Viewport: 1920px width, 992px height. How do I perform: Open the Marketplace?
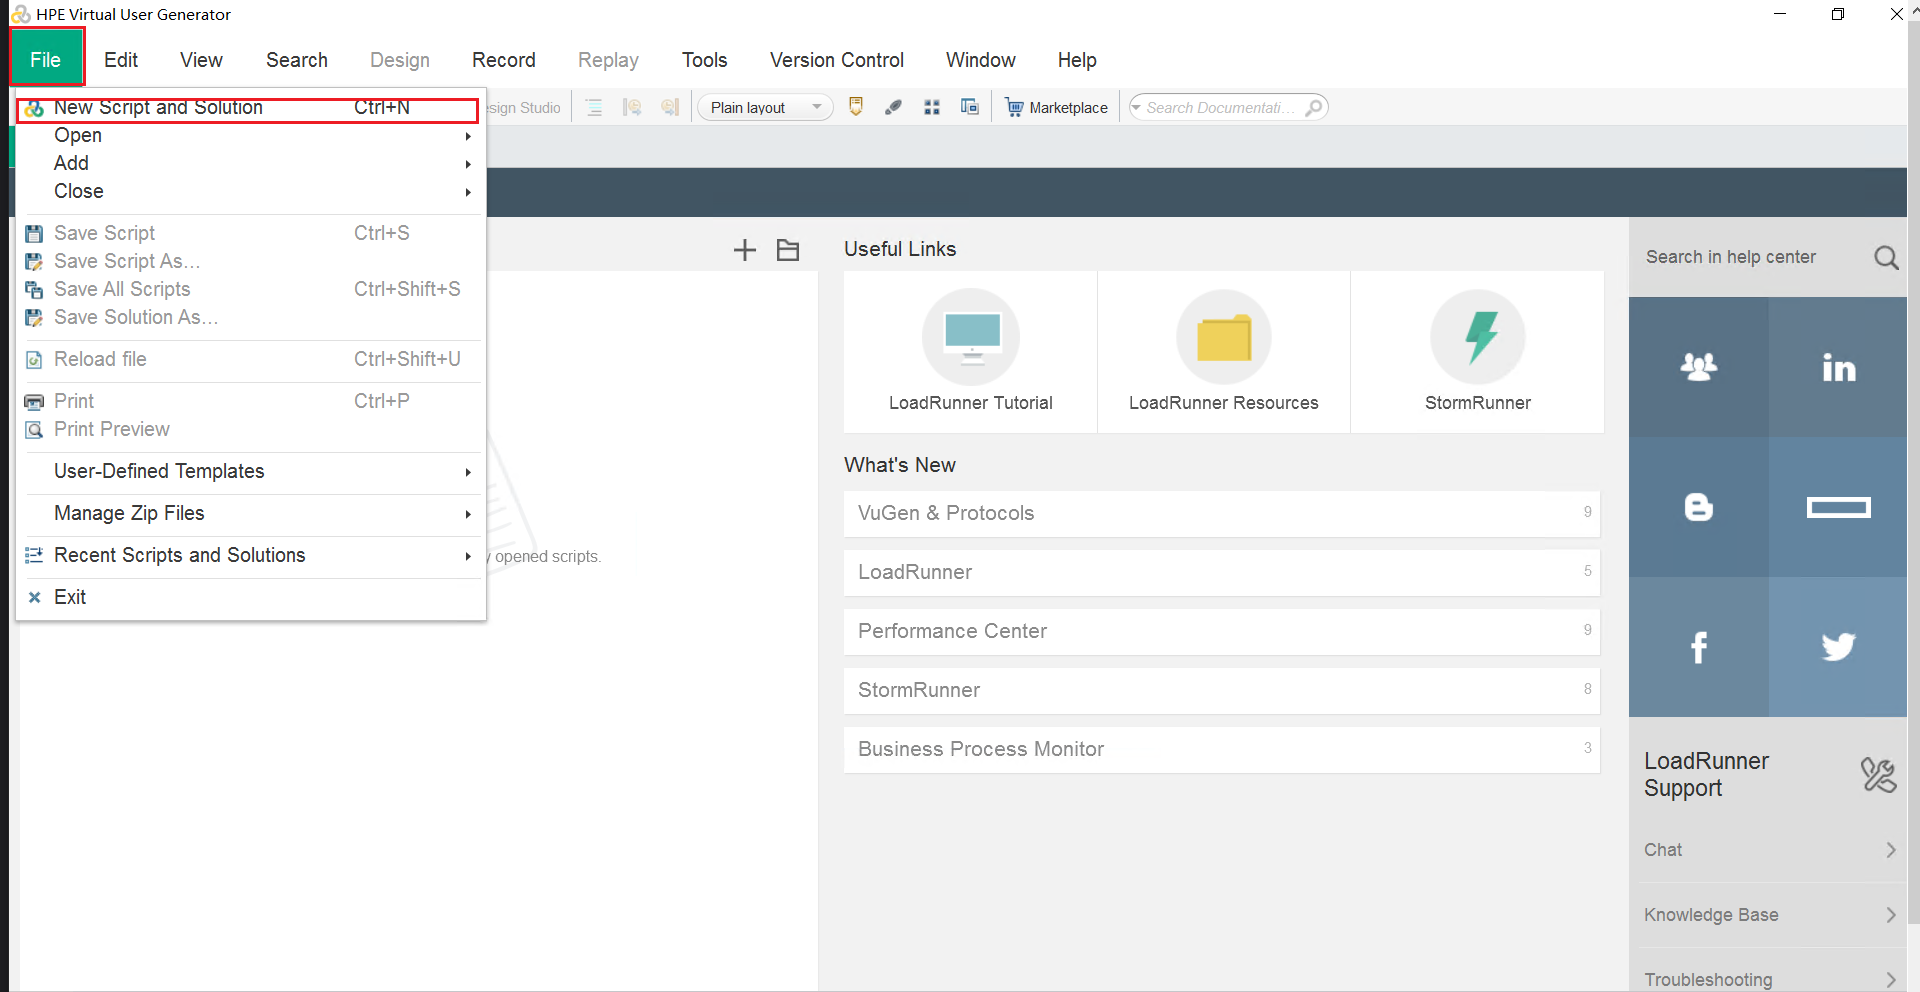tap(1057, 107)
